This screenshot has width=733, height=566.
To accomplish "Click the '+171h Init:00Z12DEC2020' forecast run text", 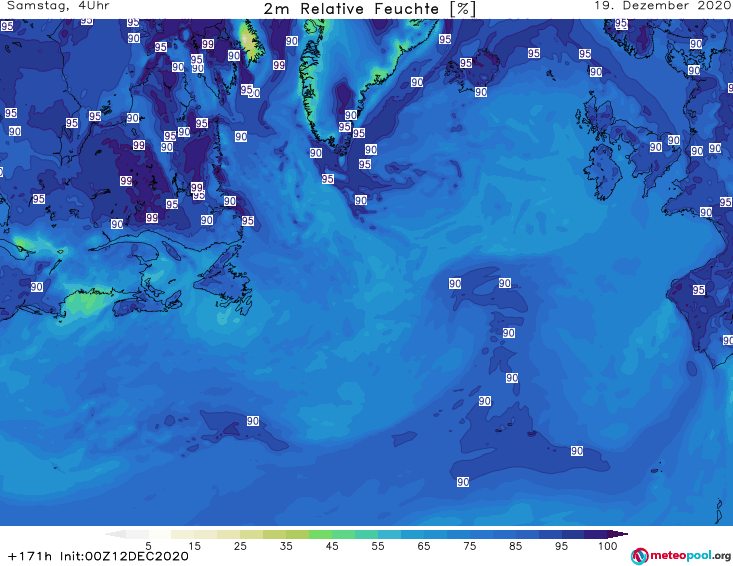I will click(x=98, y=556).
